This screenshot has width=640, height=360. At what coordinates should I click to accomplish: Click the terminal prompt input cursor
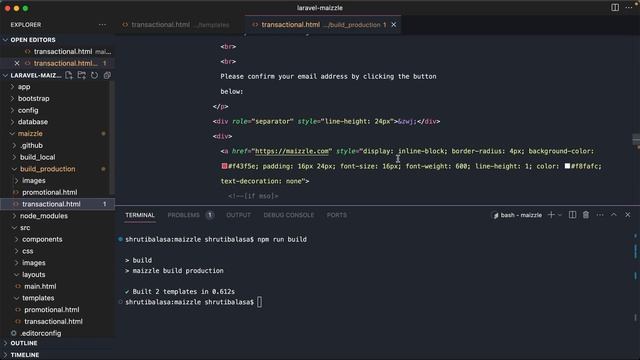pos(260,302)
